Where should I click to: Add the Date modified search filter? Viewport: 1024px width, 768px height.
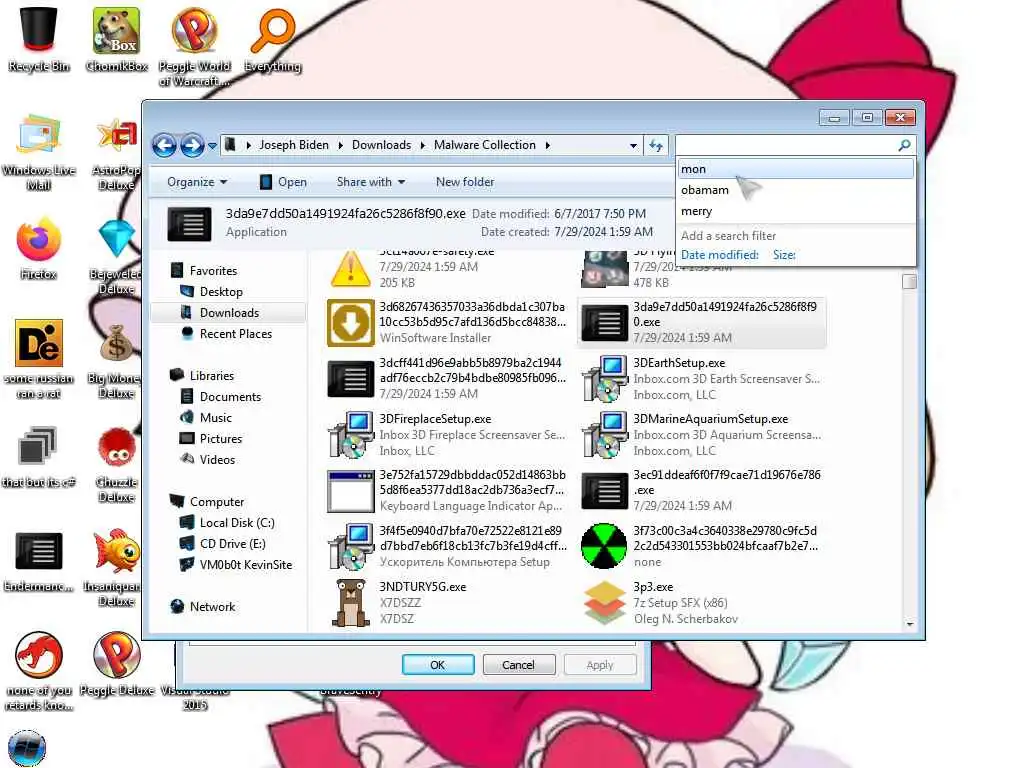720,255
